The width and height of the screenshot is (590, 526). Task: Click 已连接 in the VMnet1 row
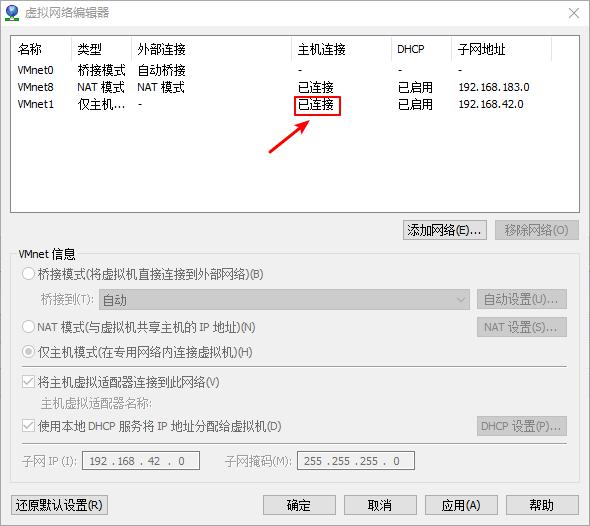[x=316, y=104]
